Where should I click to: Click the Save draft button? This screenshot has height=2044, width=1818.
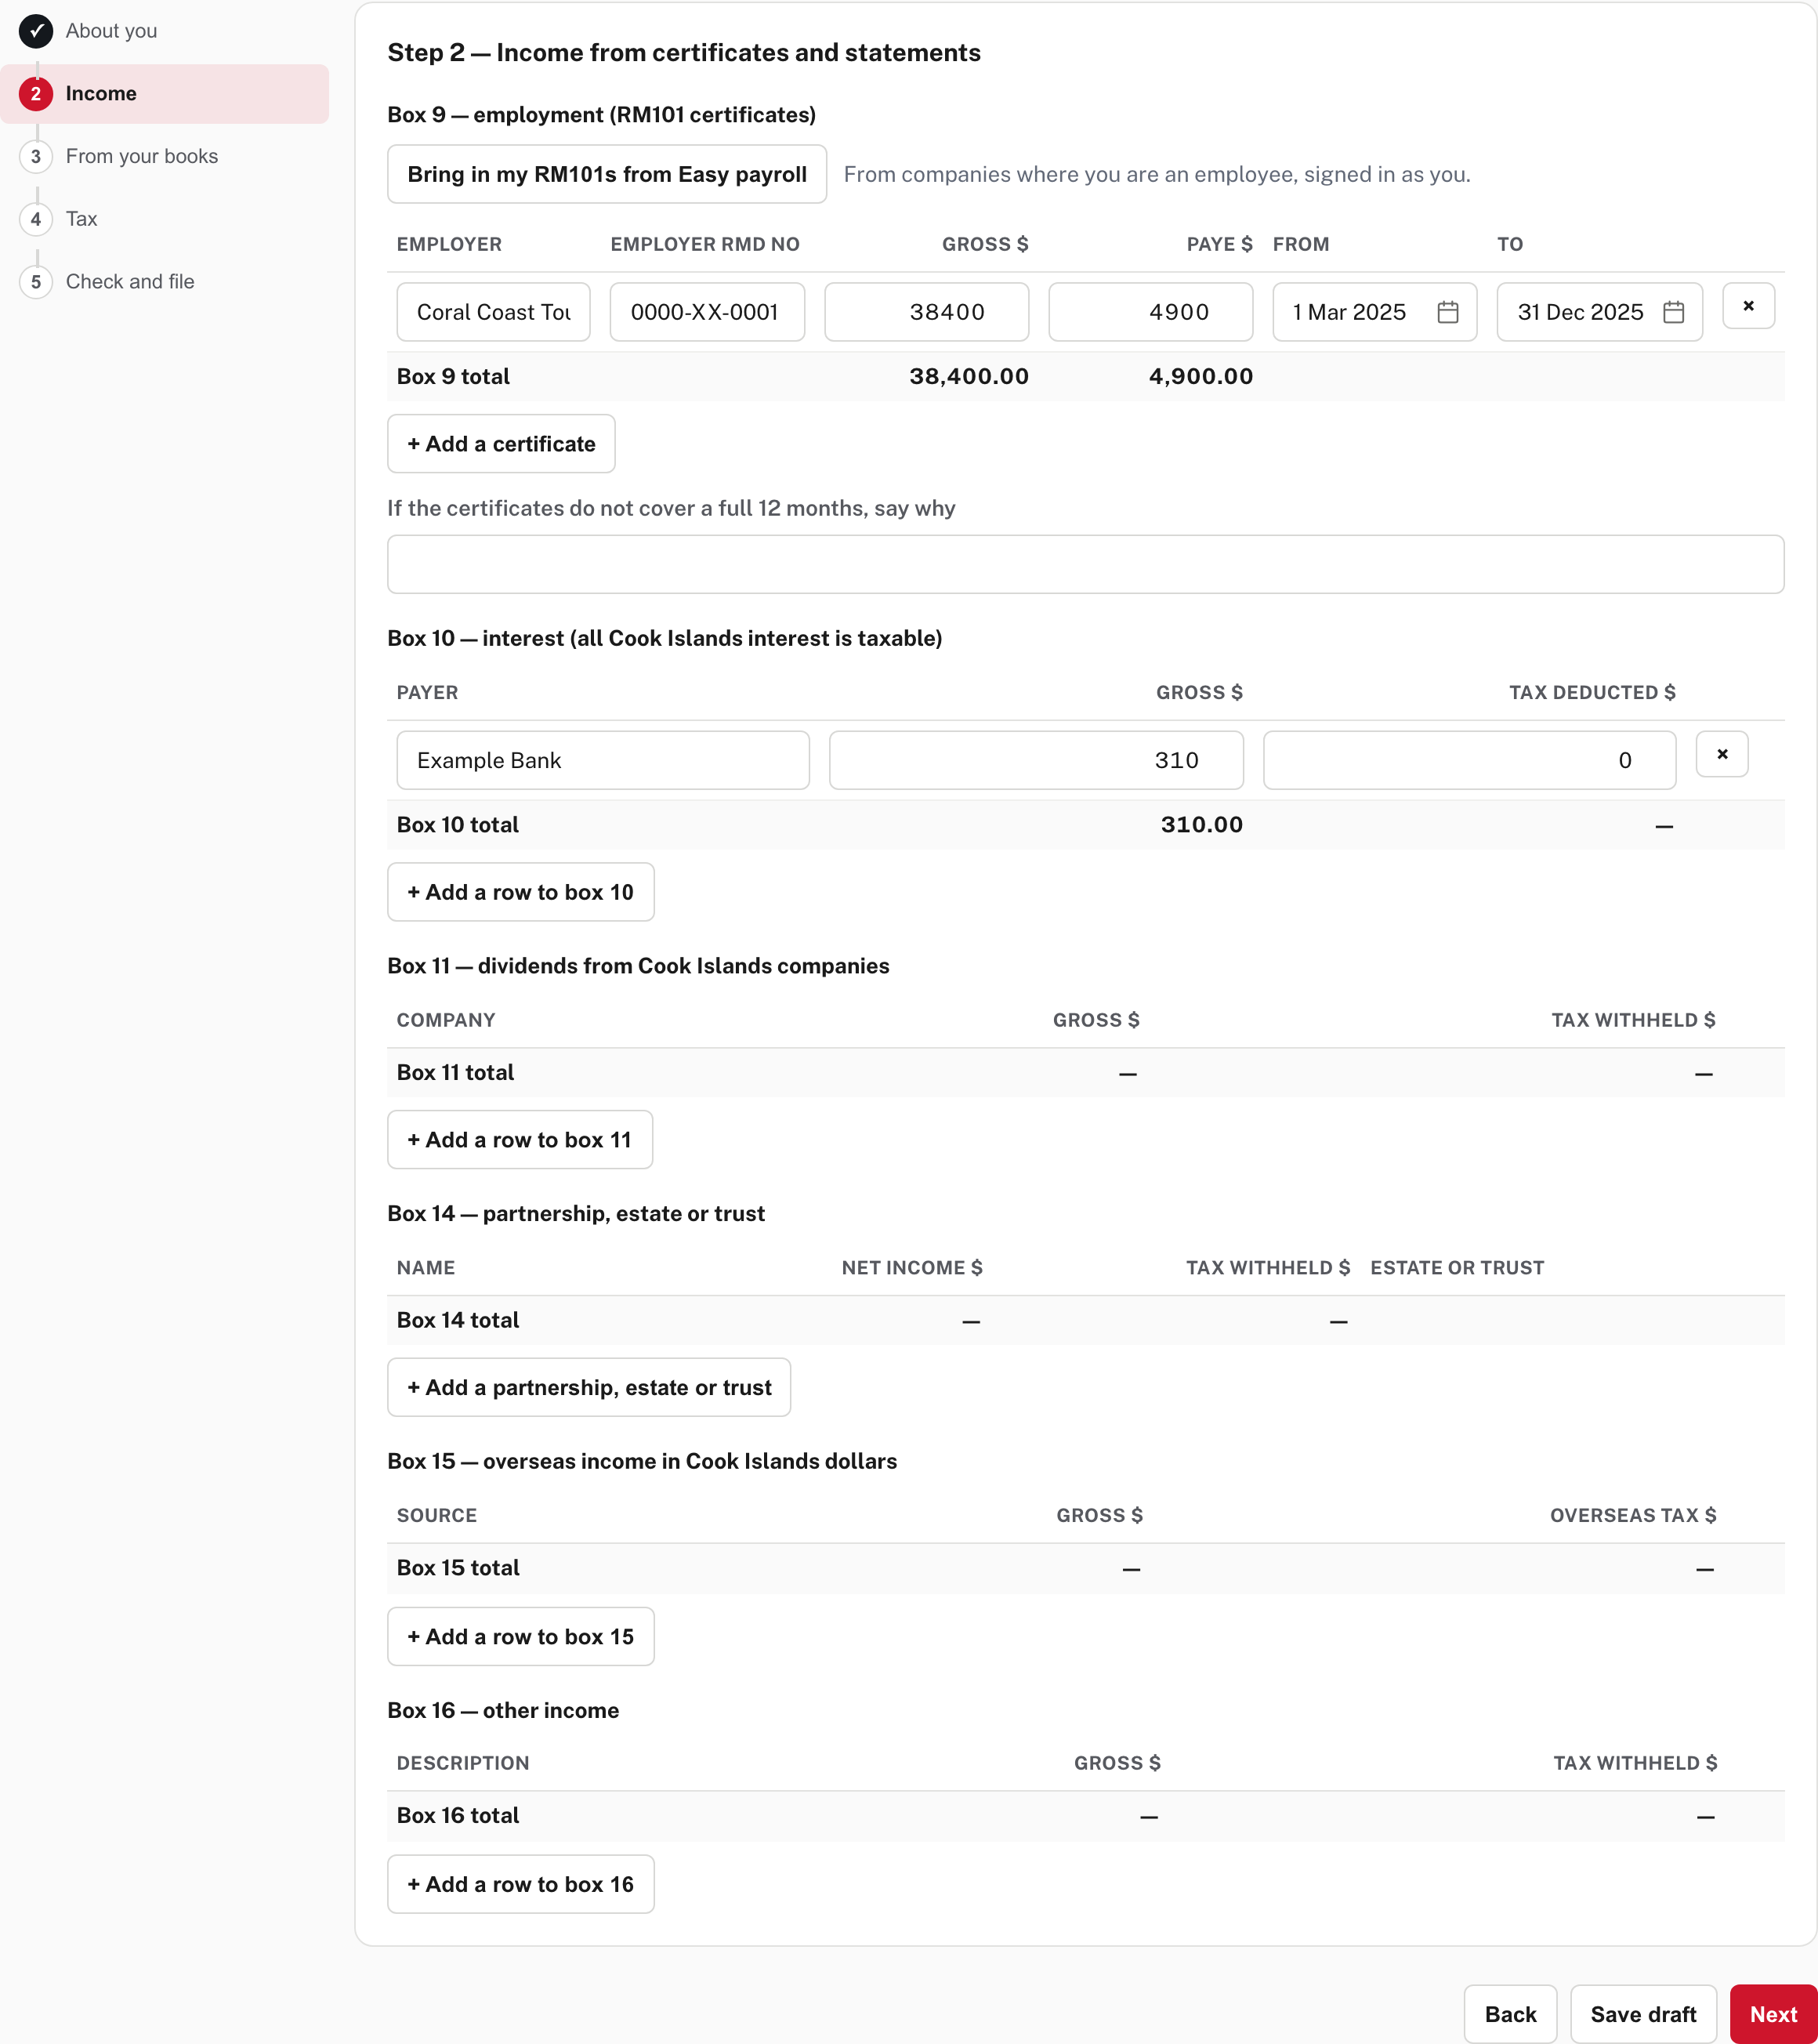click(1643, 2014)
